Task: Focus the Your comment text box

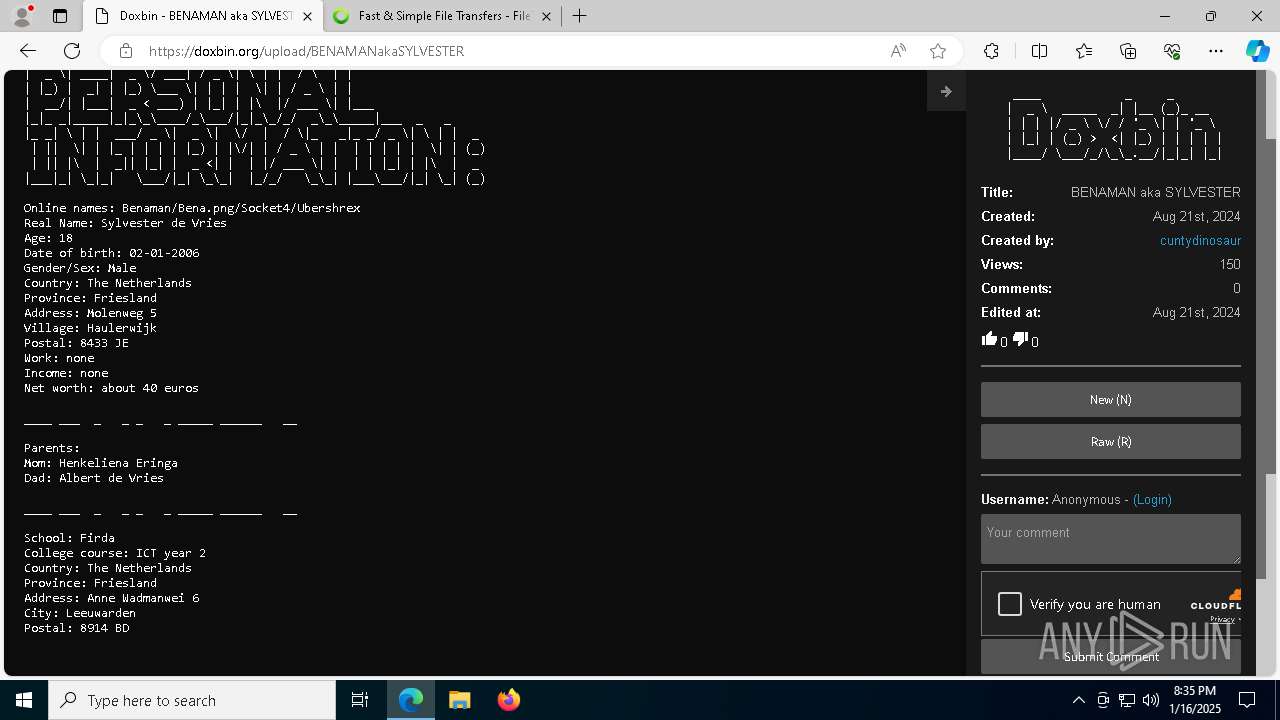Action: pos(1111,539)
